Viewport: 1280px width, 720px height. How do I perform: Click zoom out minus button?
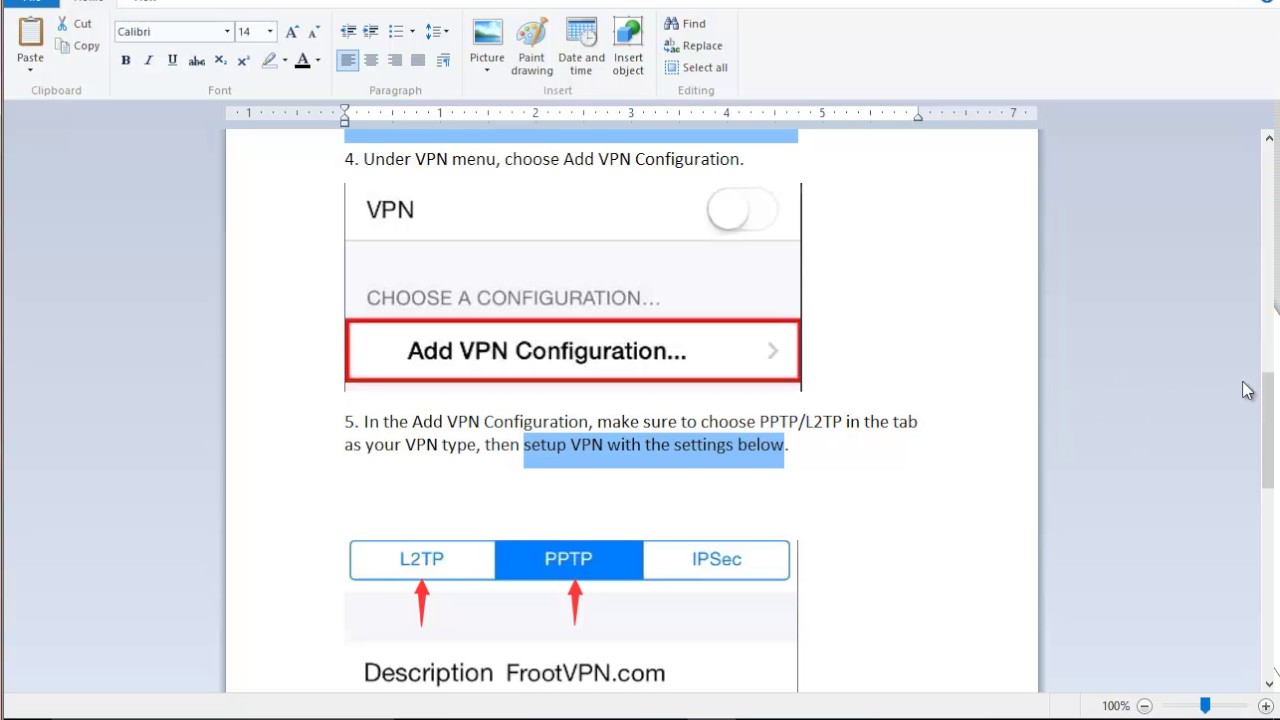pos(1145,706)
